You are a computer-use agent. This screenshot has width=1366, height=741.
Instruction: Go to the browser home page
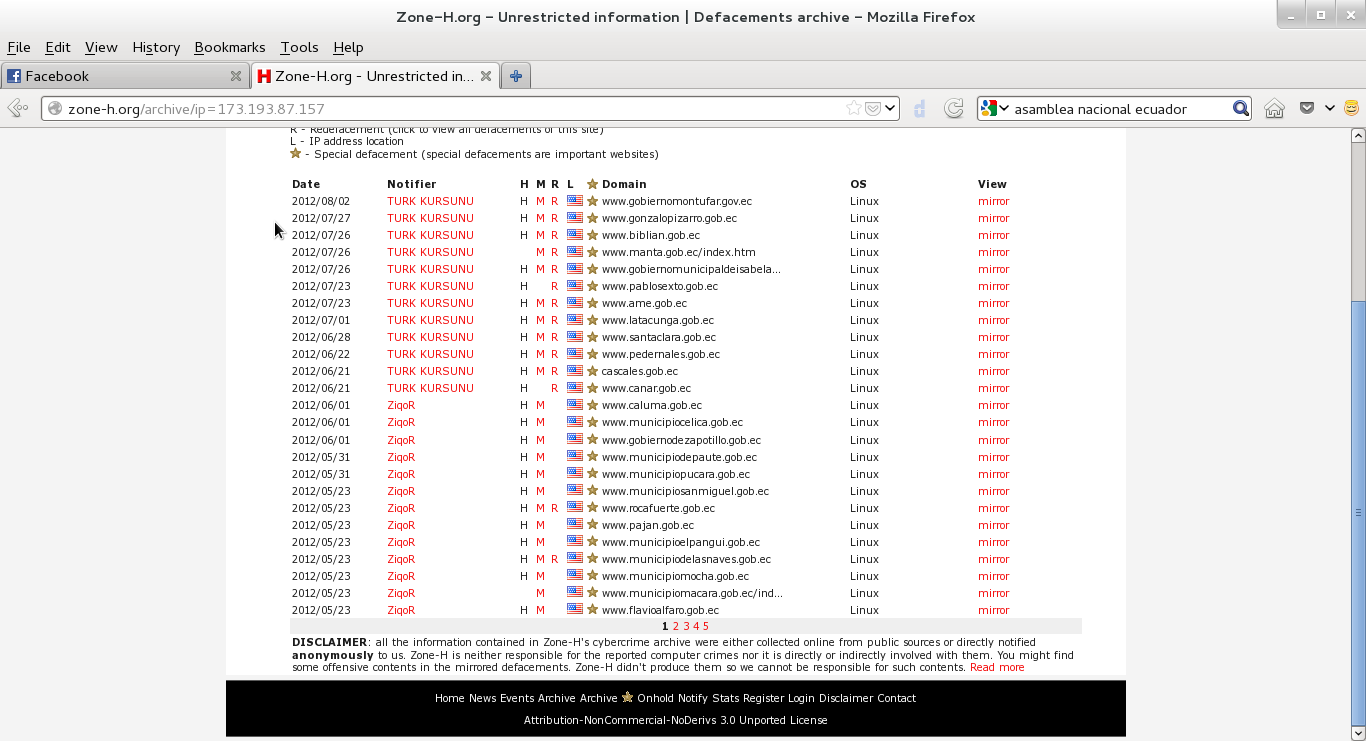coord(1274,108)
